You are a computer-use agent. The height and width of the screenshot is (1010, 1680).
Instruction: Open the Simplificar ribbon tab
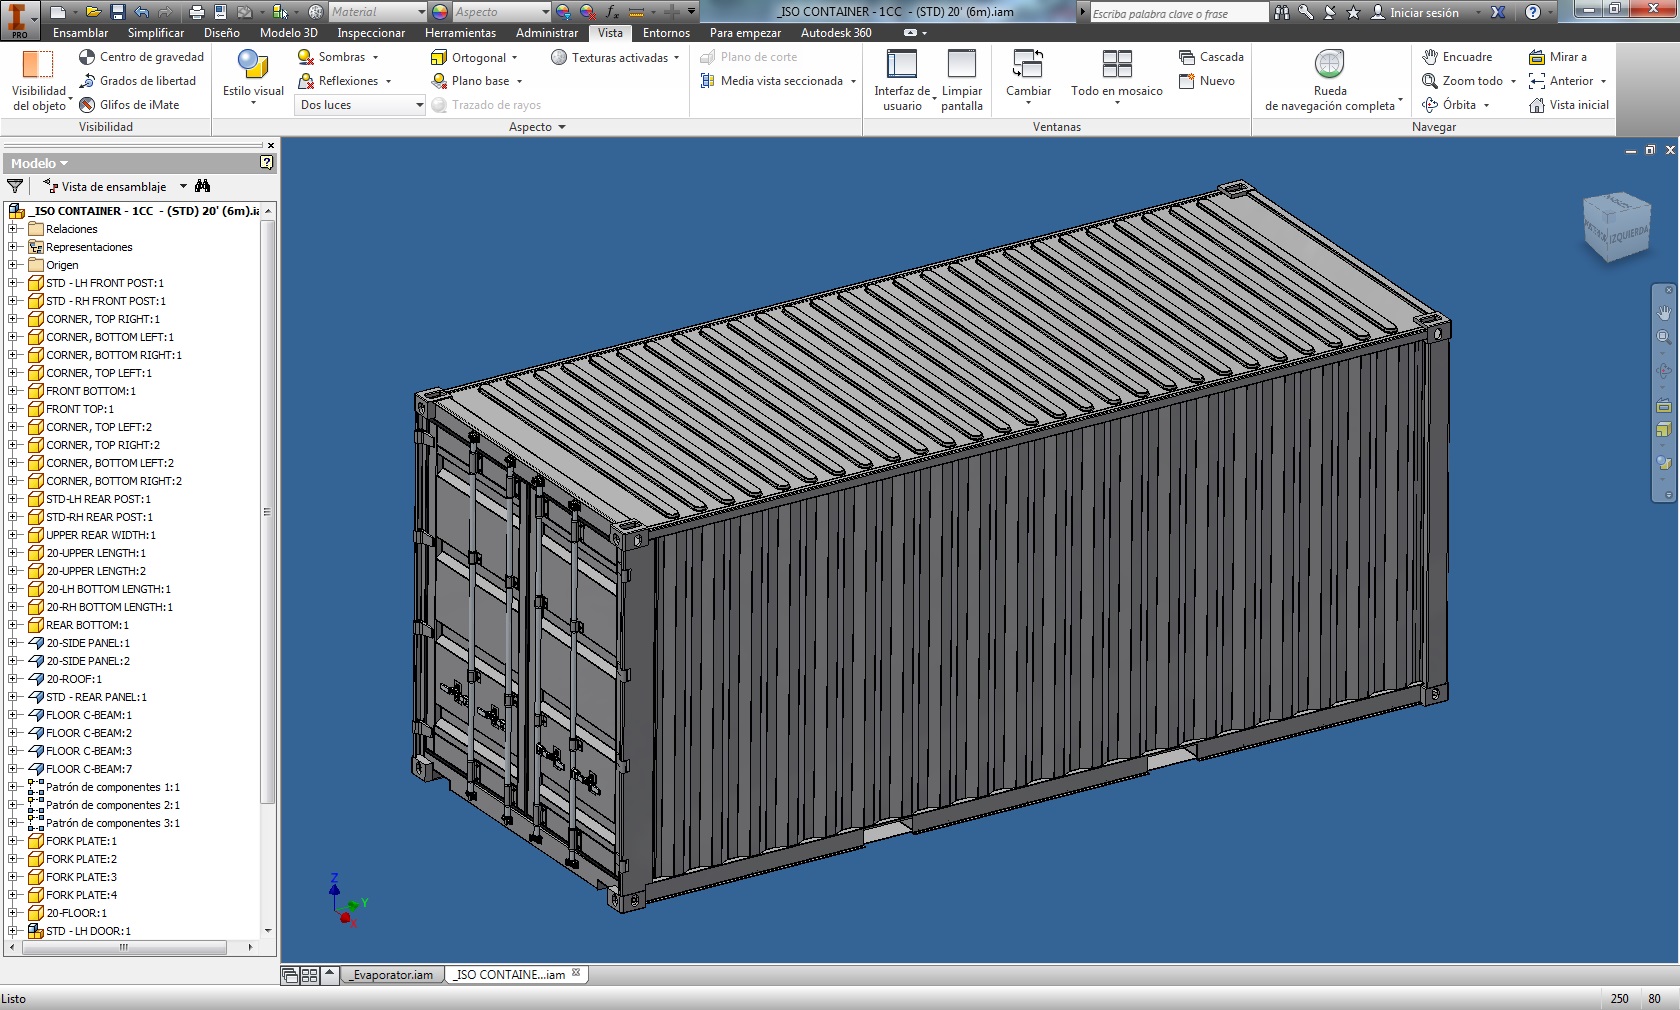tap(156, 33)
